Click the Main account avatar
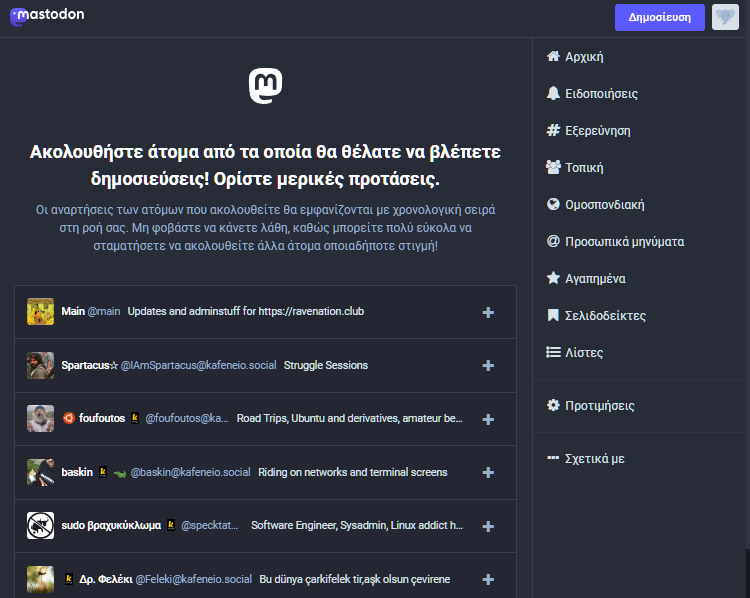 [x=40, y=311]
